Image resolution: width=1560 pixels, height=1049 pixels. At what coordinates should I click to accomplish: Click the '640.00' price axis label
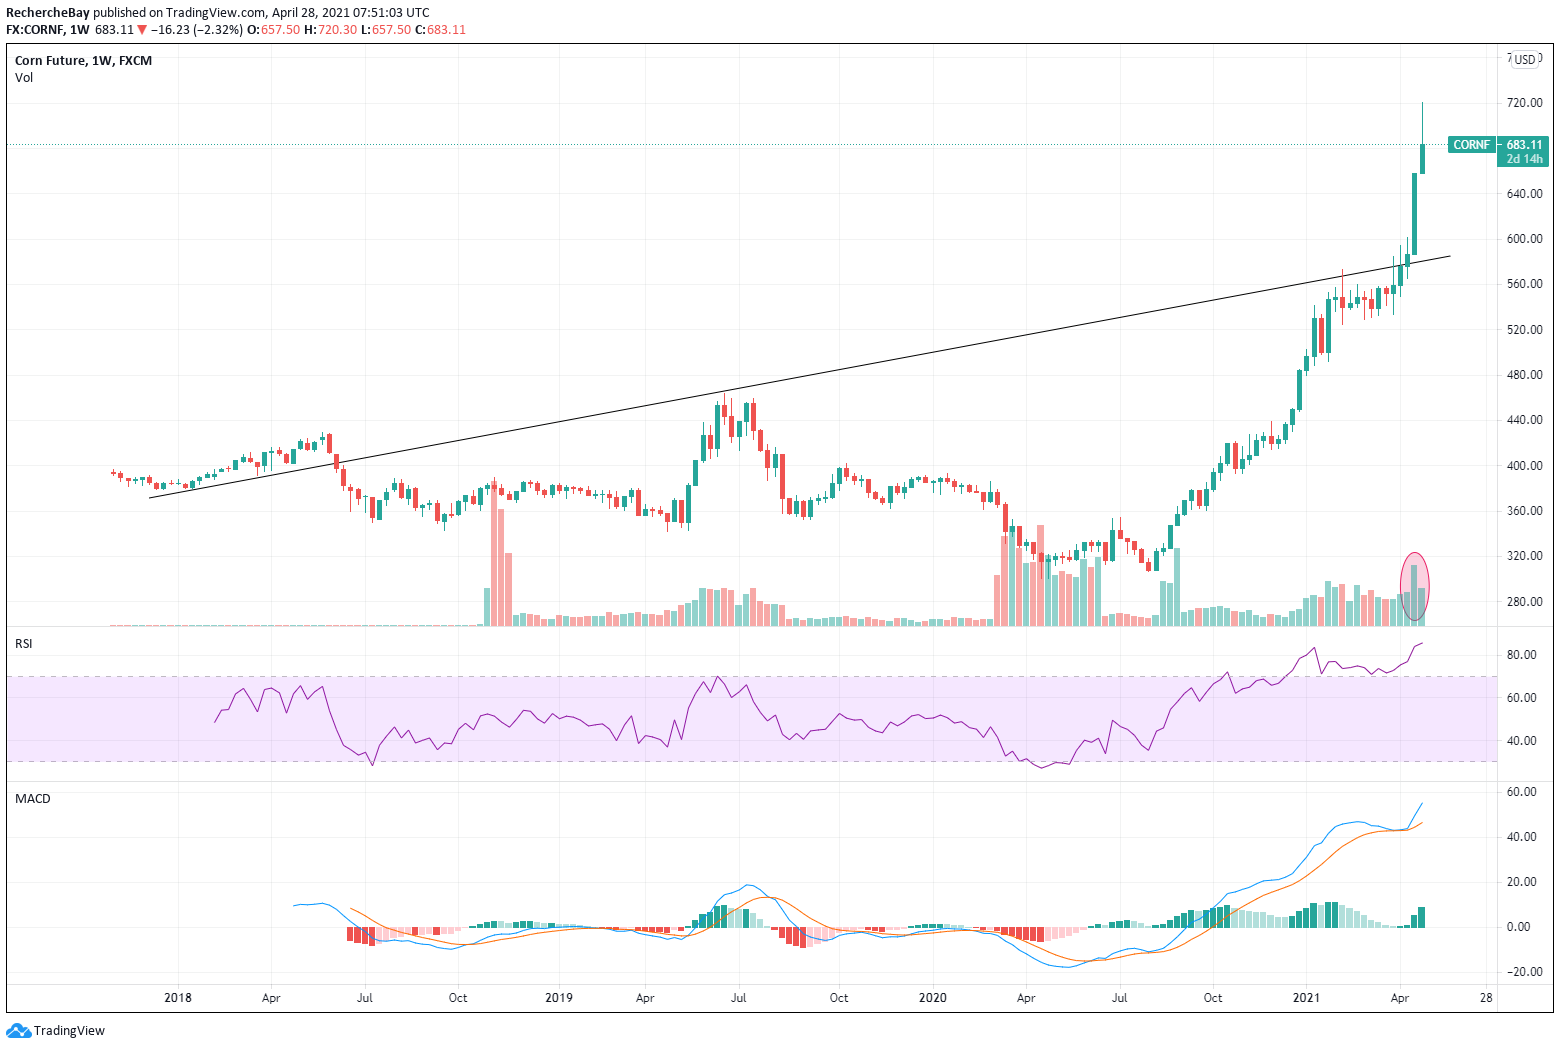[1524, 194]
